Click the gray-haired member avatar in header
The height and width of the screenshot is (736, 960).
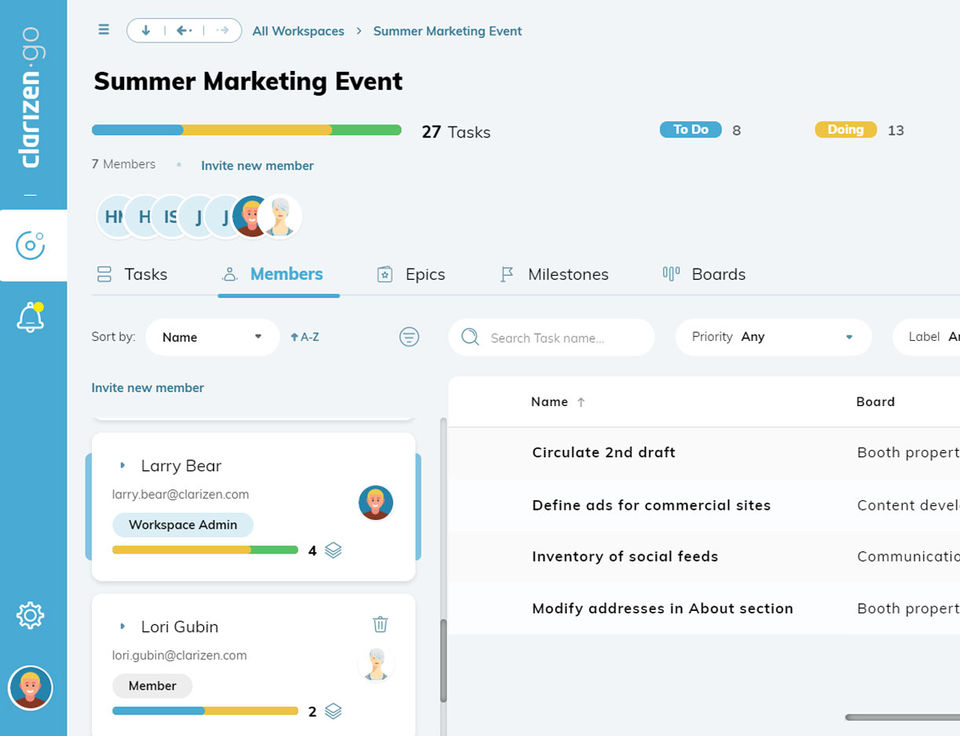(x=280, y=216)
